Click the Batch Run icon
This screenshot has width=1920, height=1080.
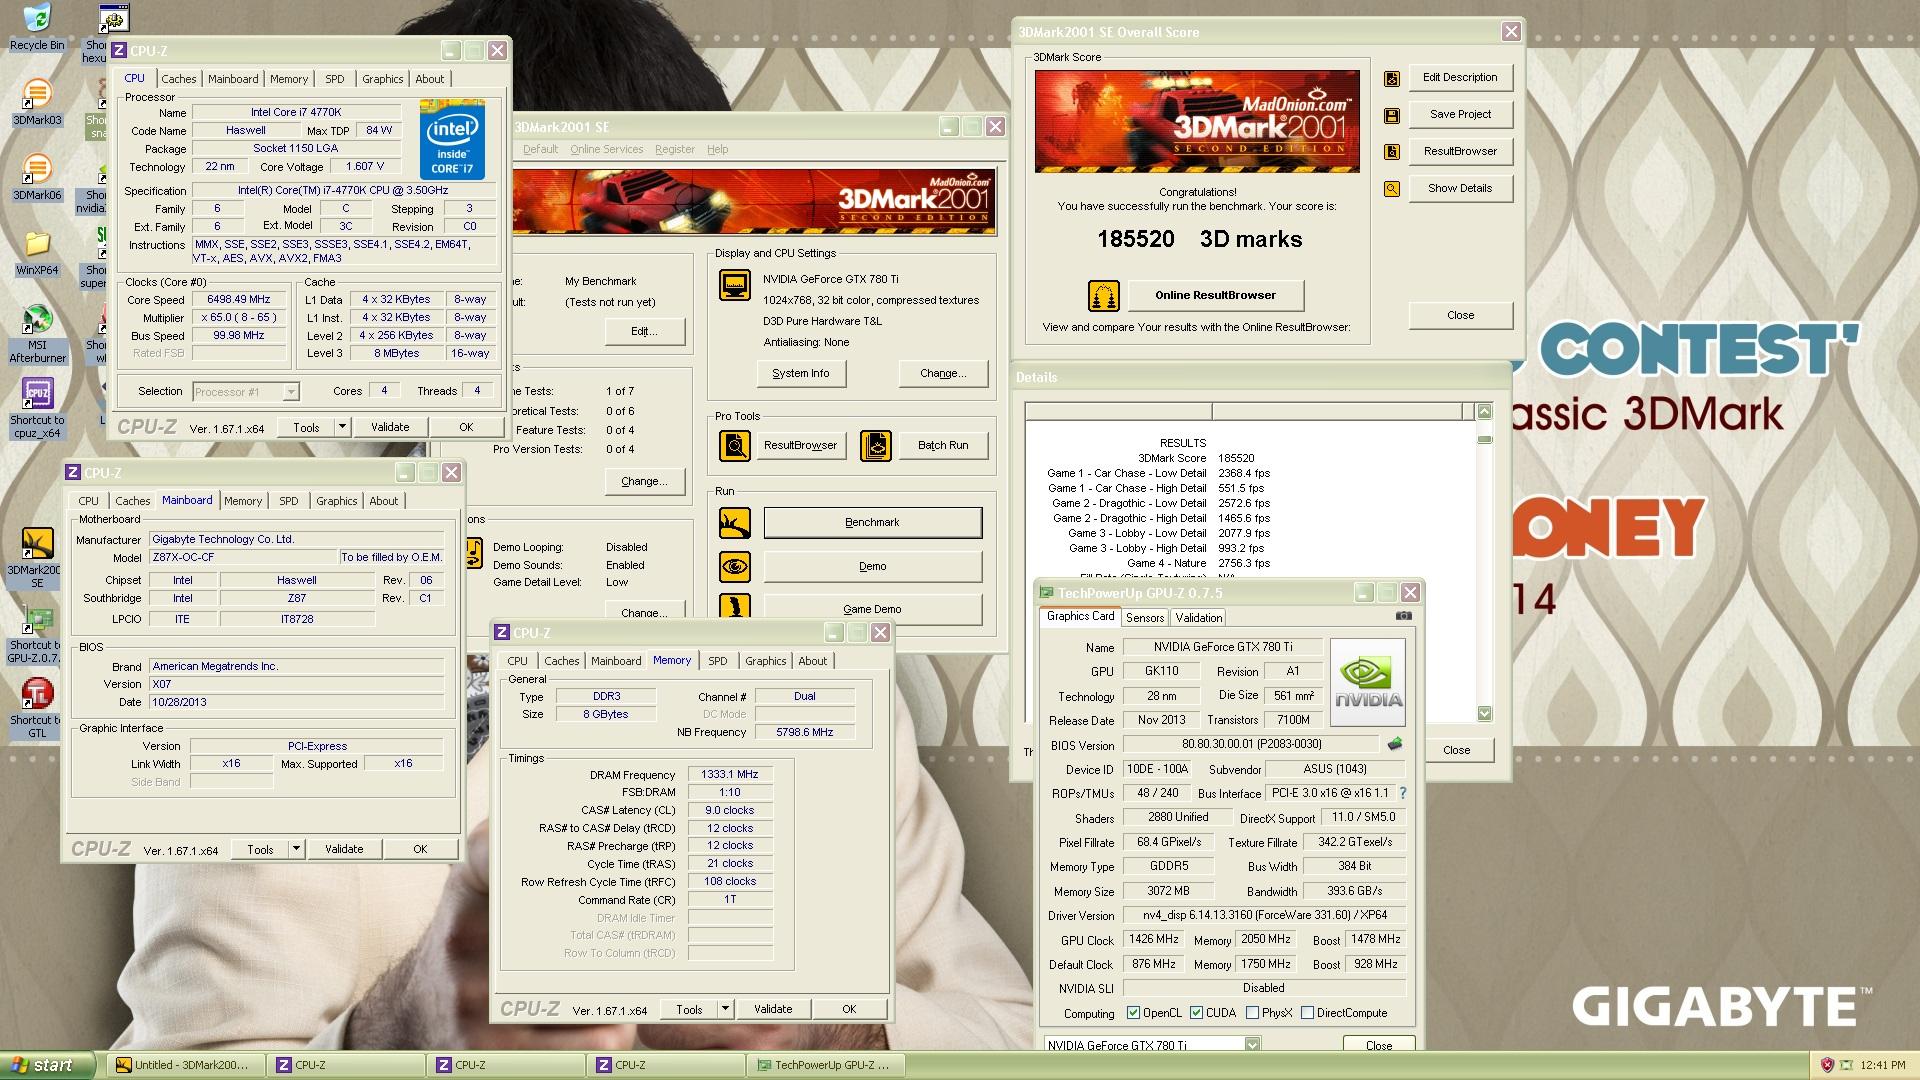pyautogui.click(x=875, y=445)
